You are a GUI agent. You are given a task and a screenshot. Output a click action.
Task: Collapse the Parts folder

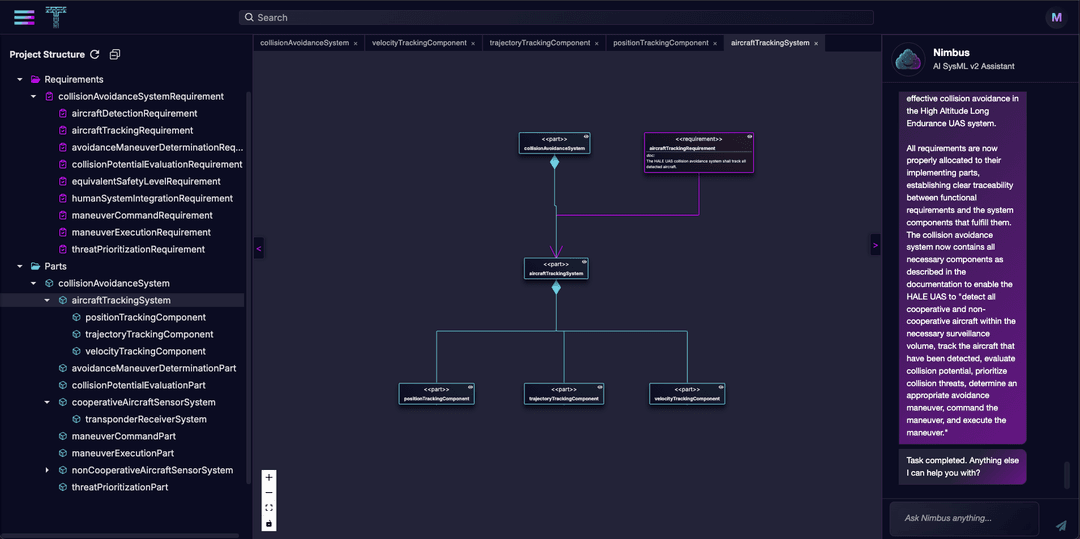click(19, 266)
